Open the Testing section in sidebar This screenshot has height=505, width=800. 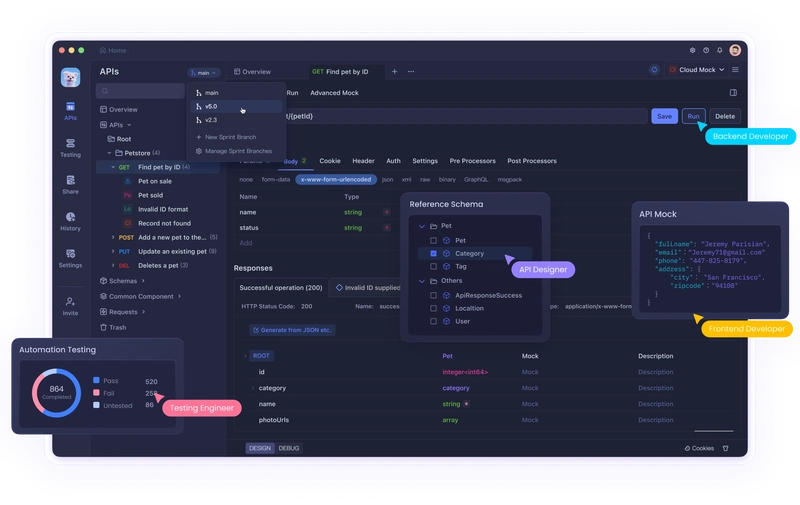pyautogui.click(x=70, y=147)
